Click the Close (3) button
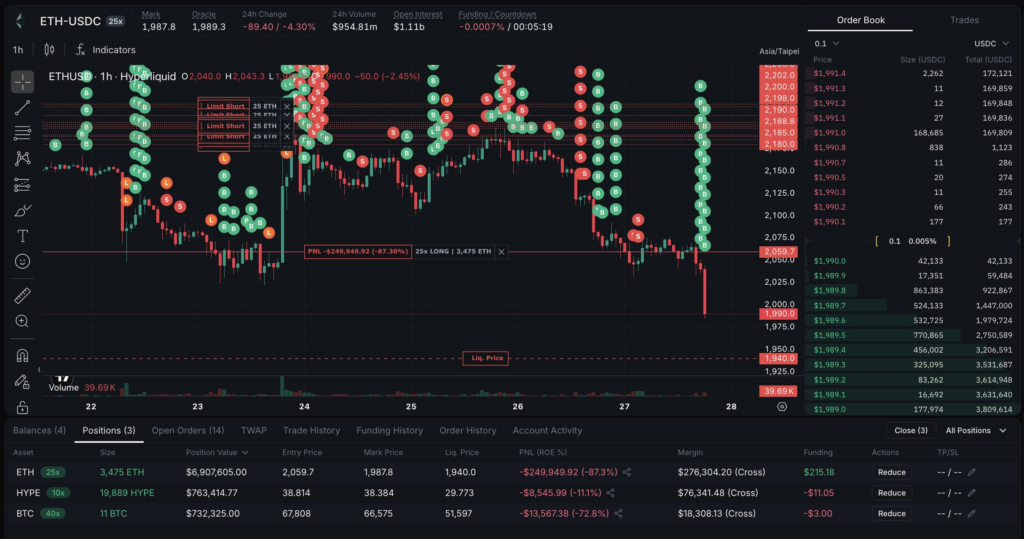 [910, 431]
